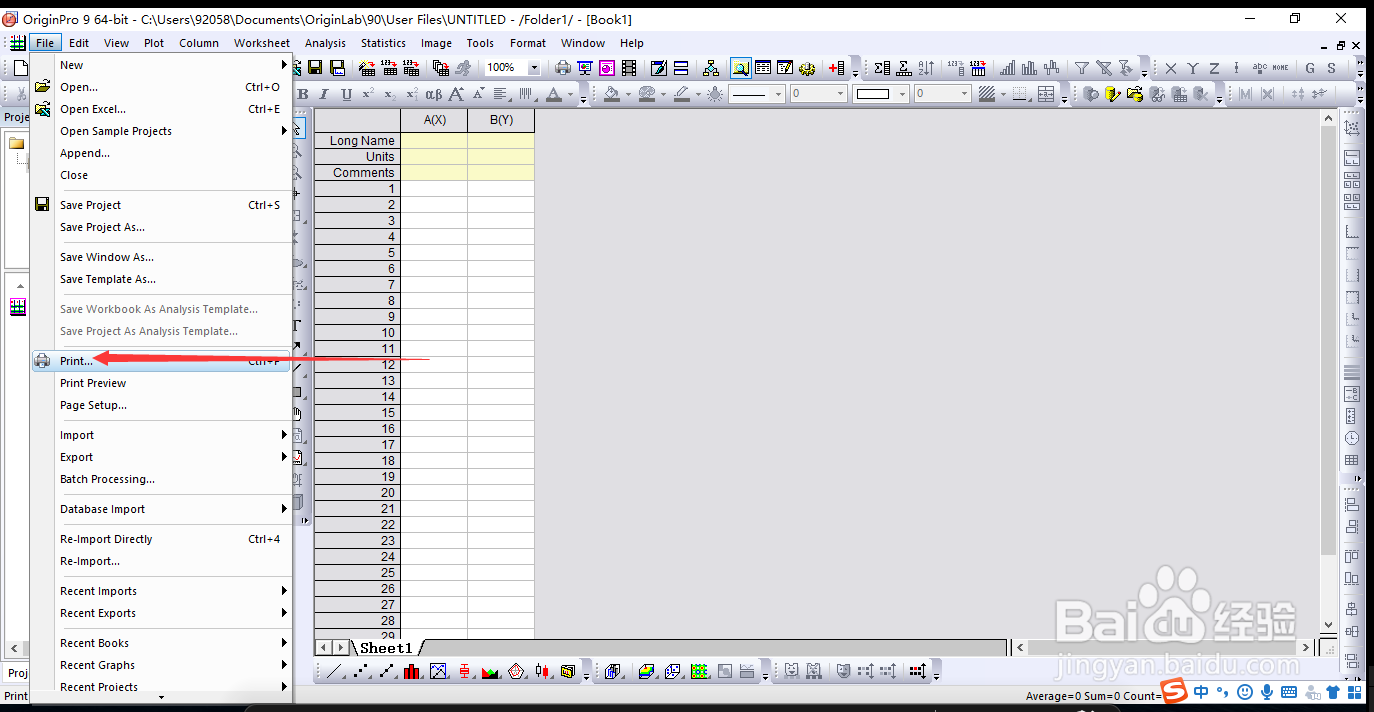This screenshot has width=1374, height=712.
Task: Click the Contour heatmap plot icon
Action: (x=700, y=672)
